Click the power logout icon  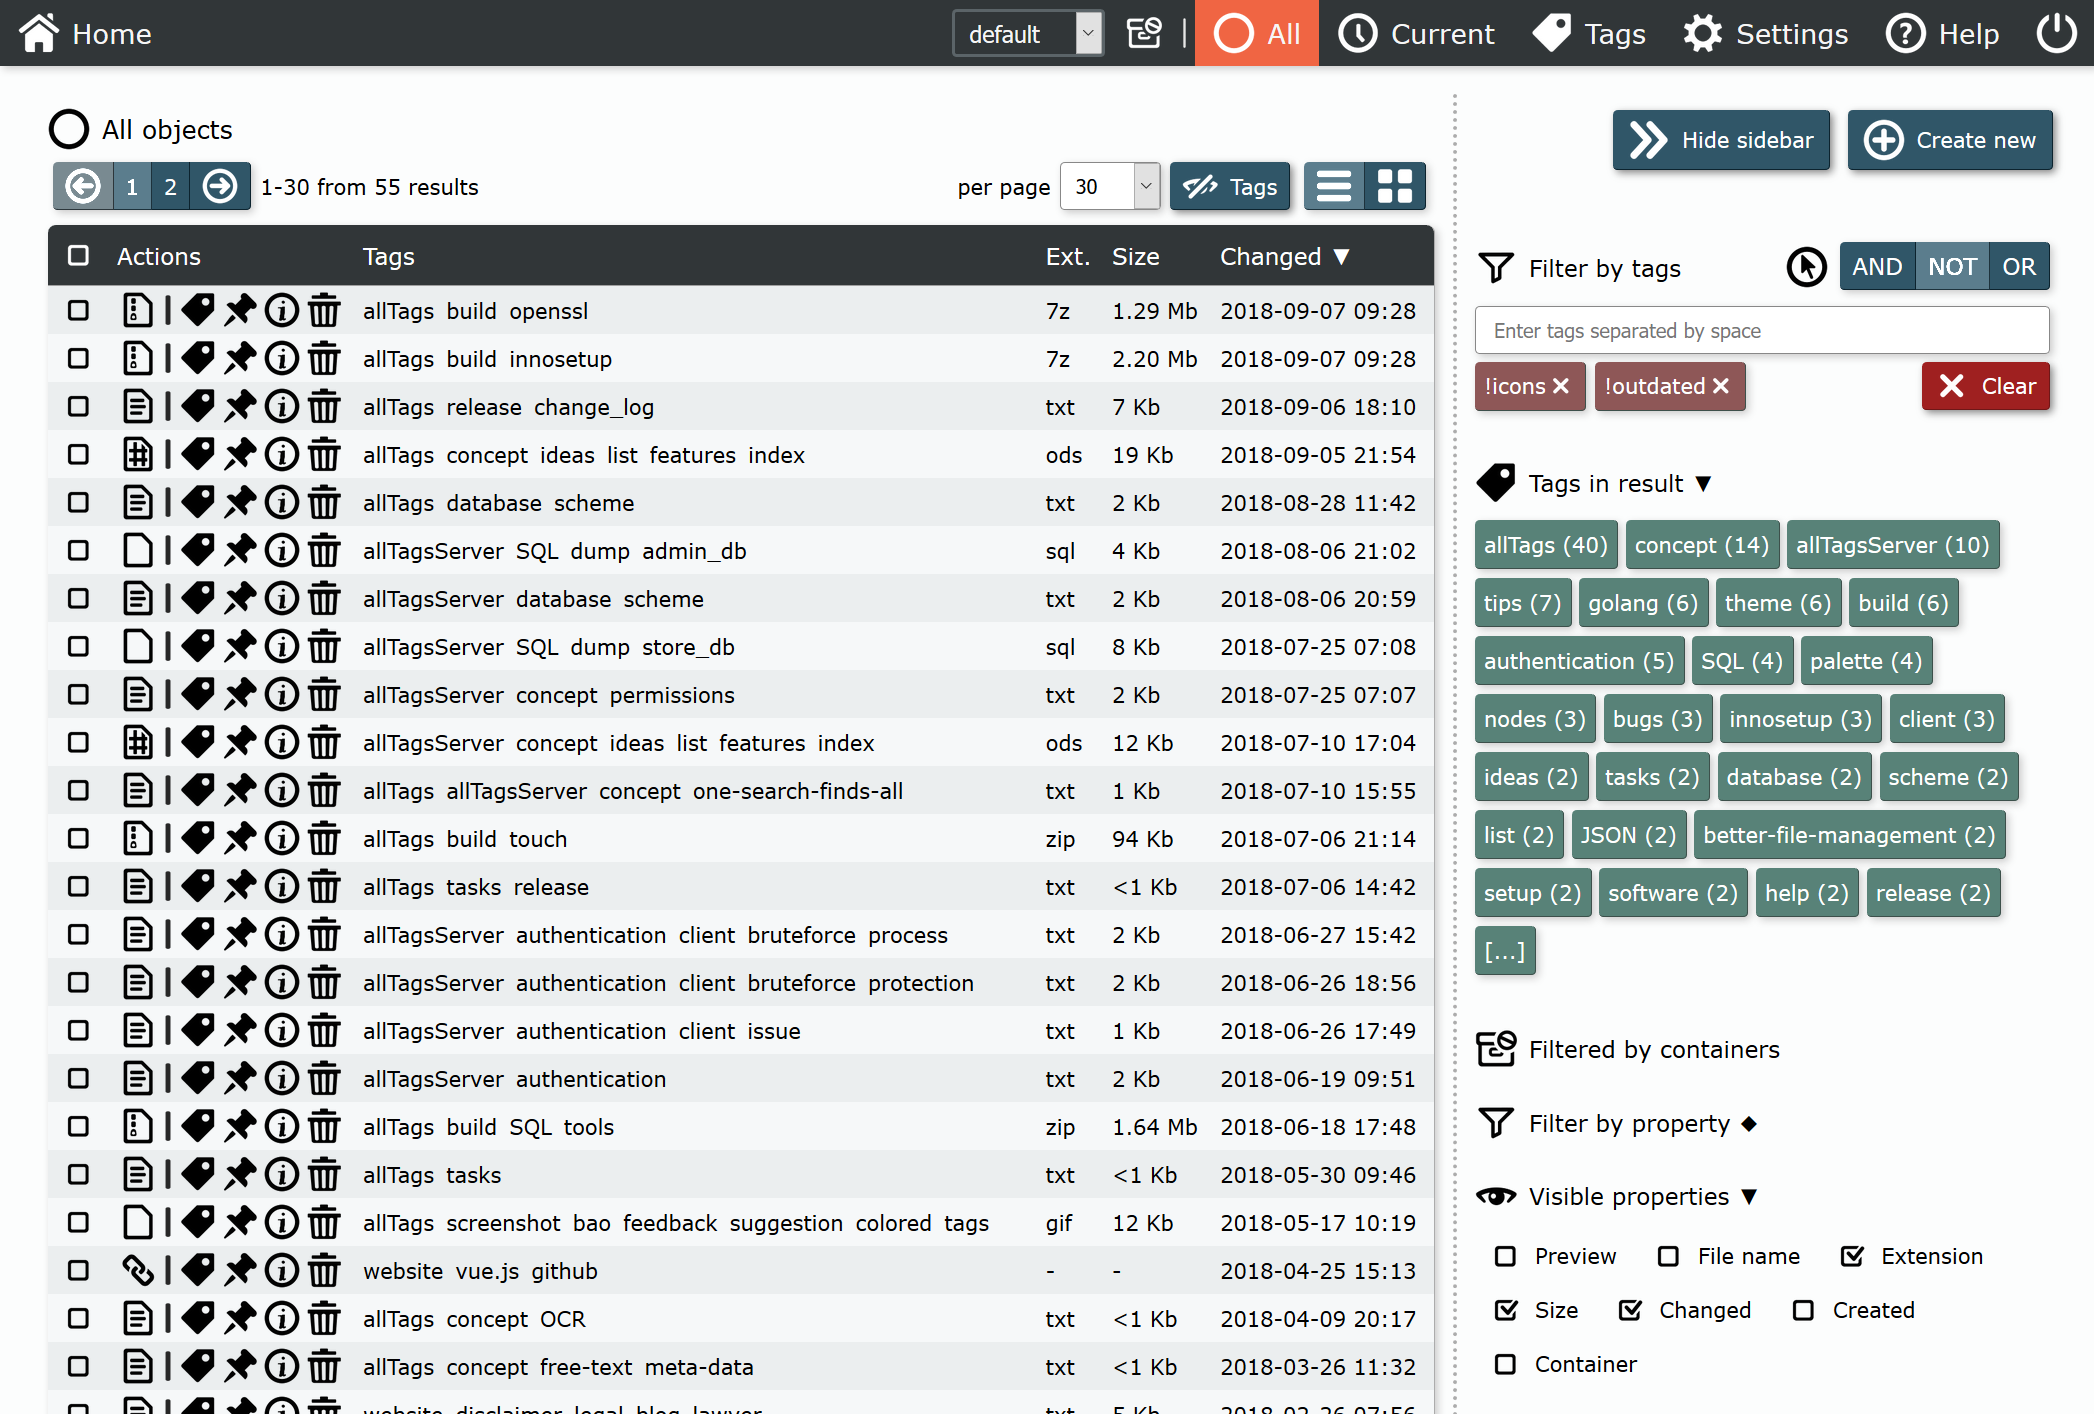(2056, 33)
